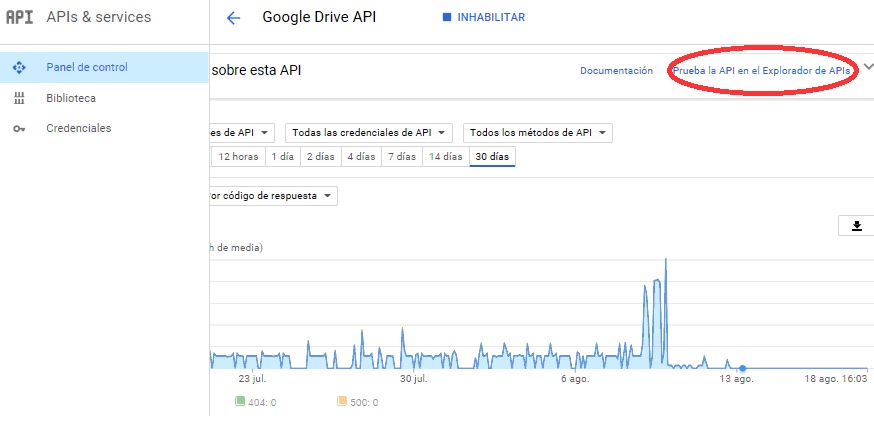Click the Panel de control dashboard icon

click(x=19, y=67)
